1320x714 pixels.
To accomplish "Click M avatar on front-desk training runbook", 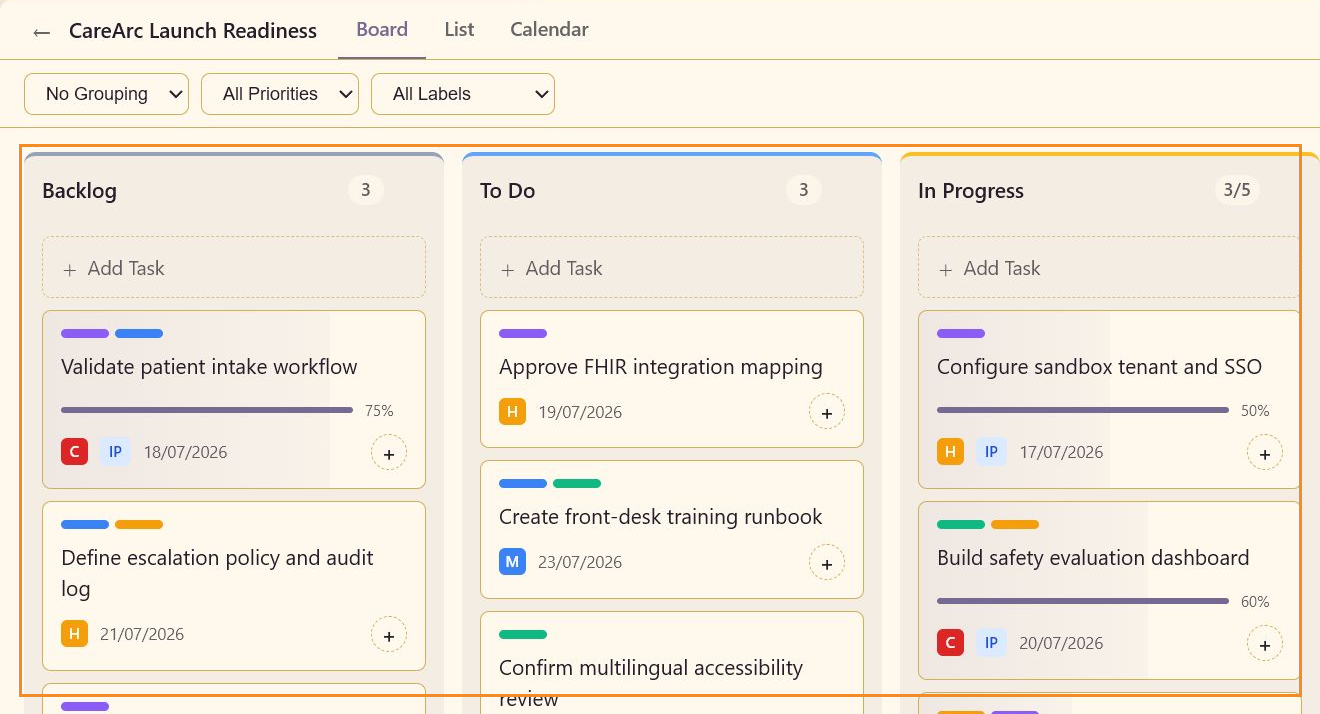I will click(512, 562).
